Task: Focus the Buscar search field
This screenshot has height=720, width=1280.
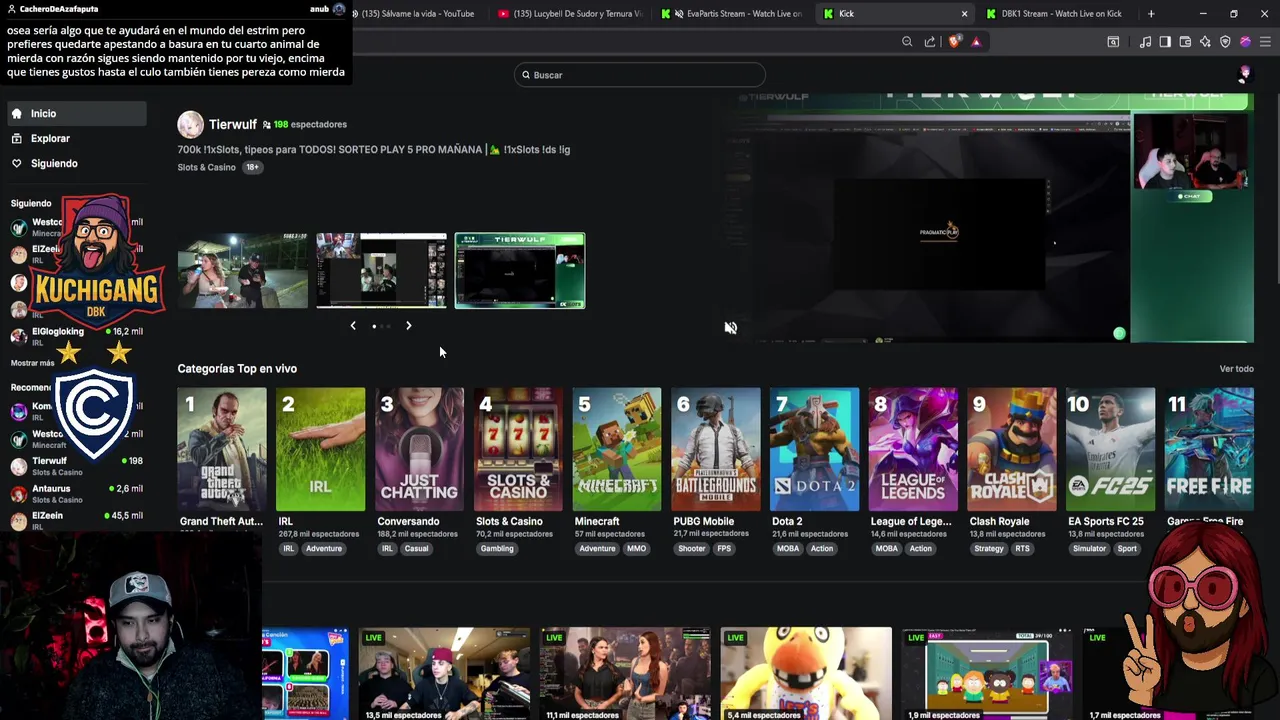Action: pyautogui.click(x=640, y=75)
